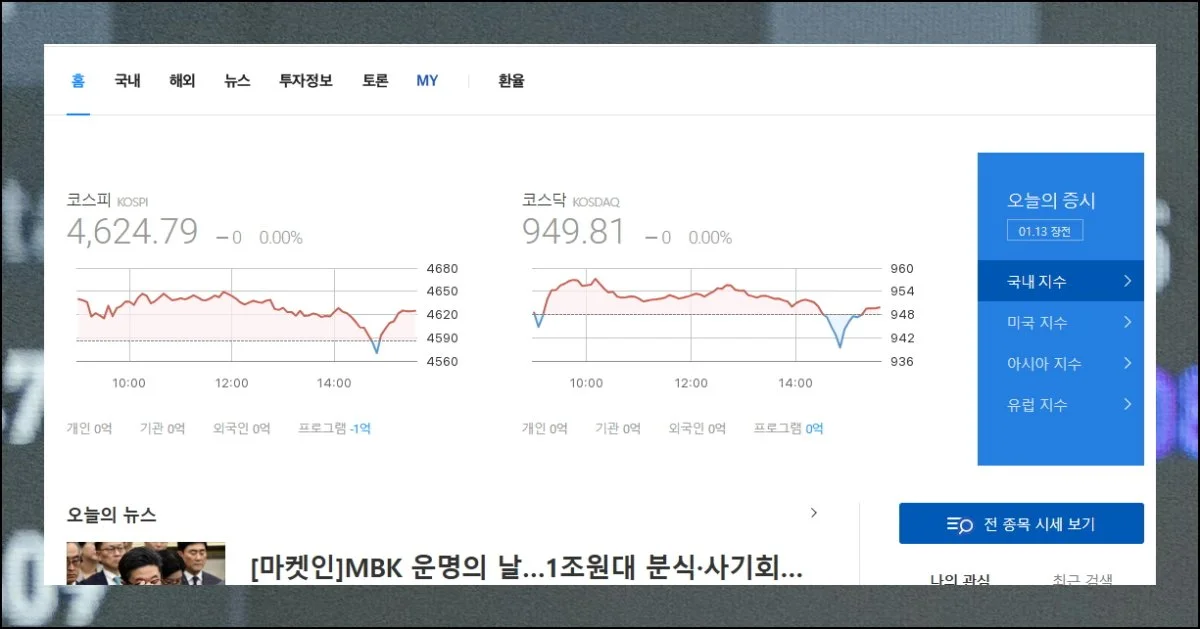The image size is (1200, 629).
Task: Click the search list icon in 시세 보기
Action: [x=960, y=525]
